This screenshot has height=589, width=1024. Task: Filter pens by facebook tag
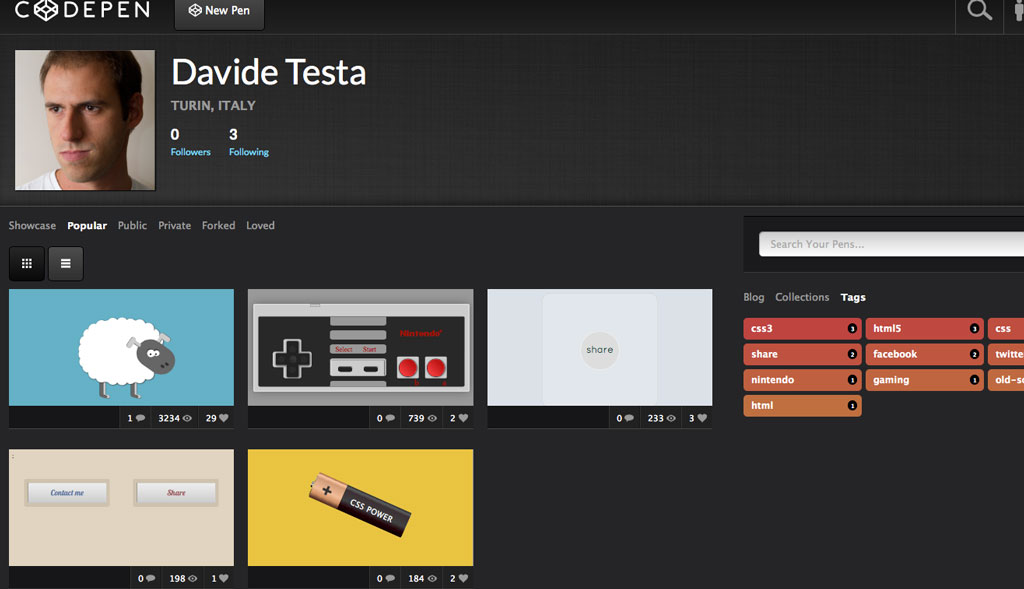(925, 354)
